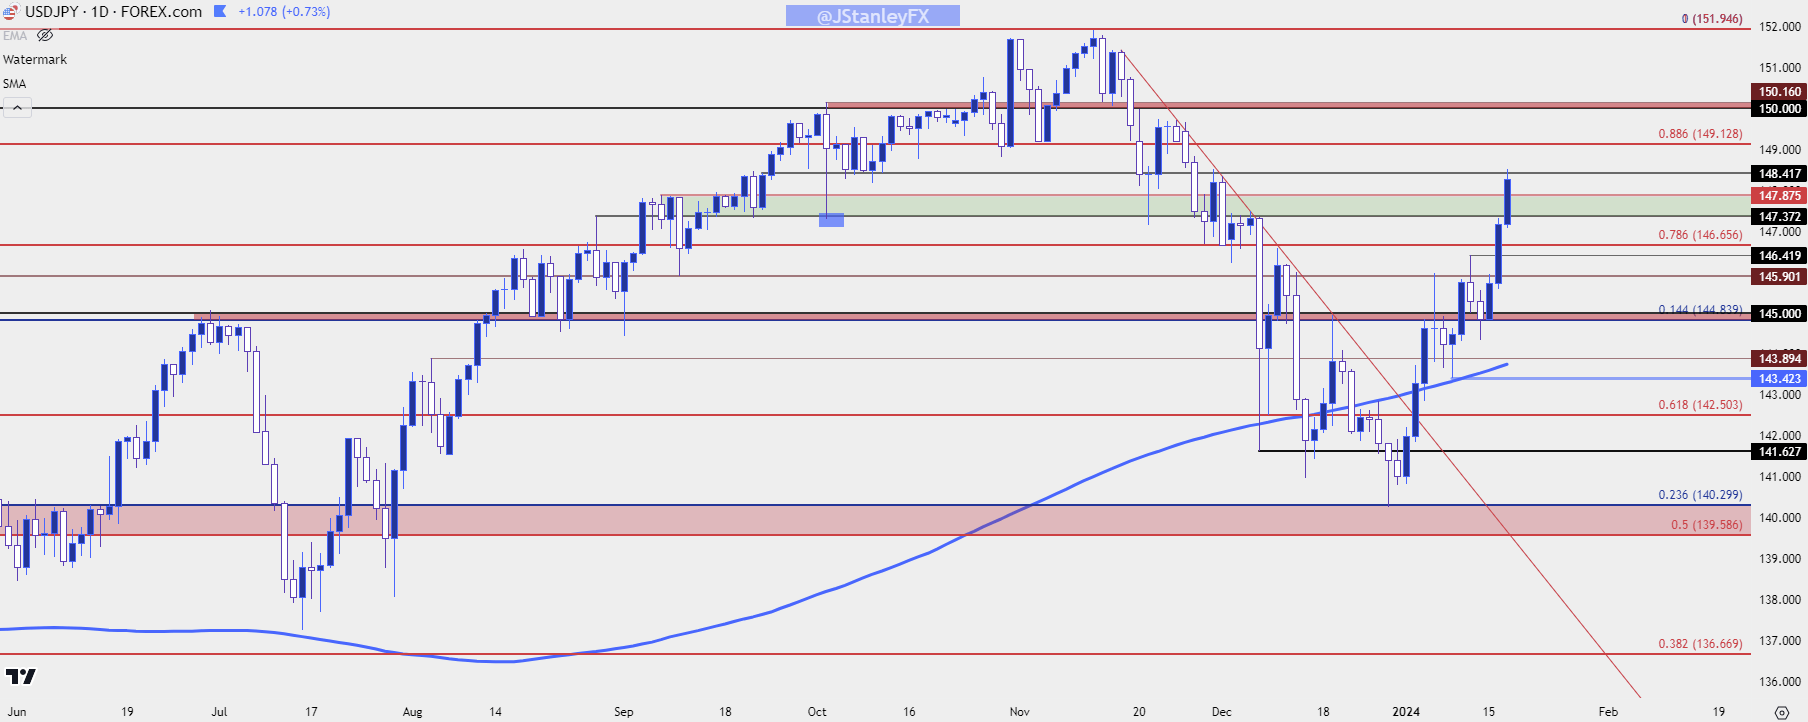Click the 0.236 (140.299) Fibonacci label

[x=1700, y=495]
